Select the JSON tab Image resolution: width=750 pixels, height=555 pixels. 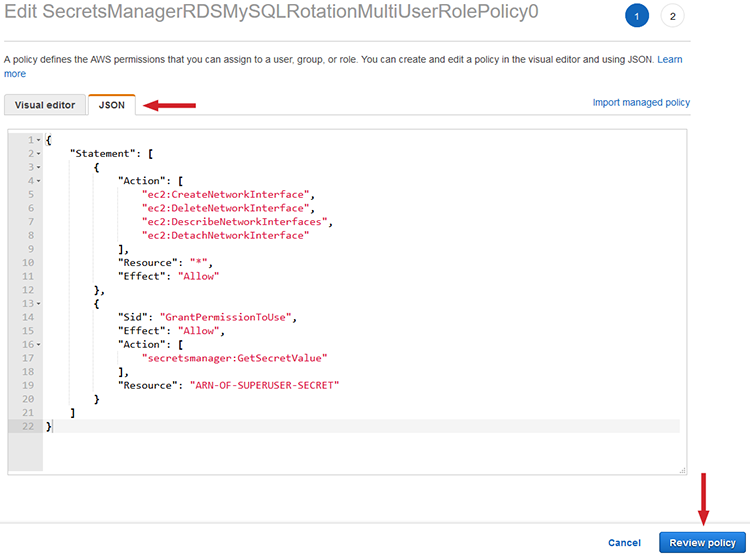111,105
